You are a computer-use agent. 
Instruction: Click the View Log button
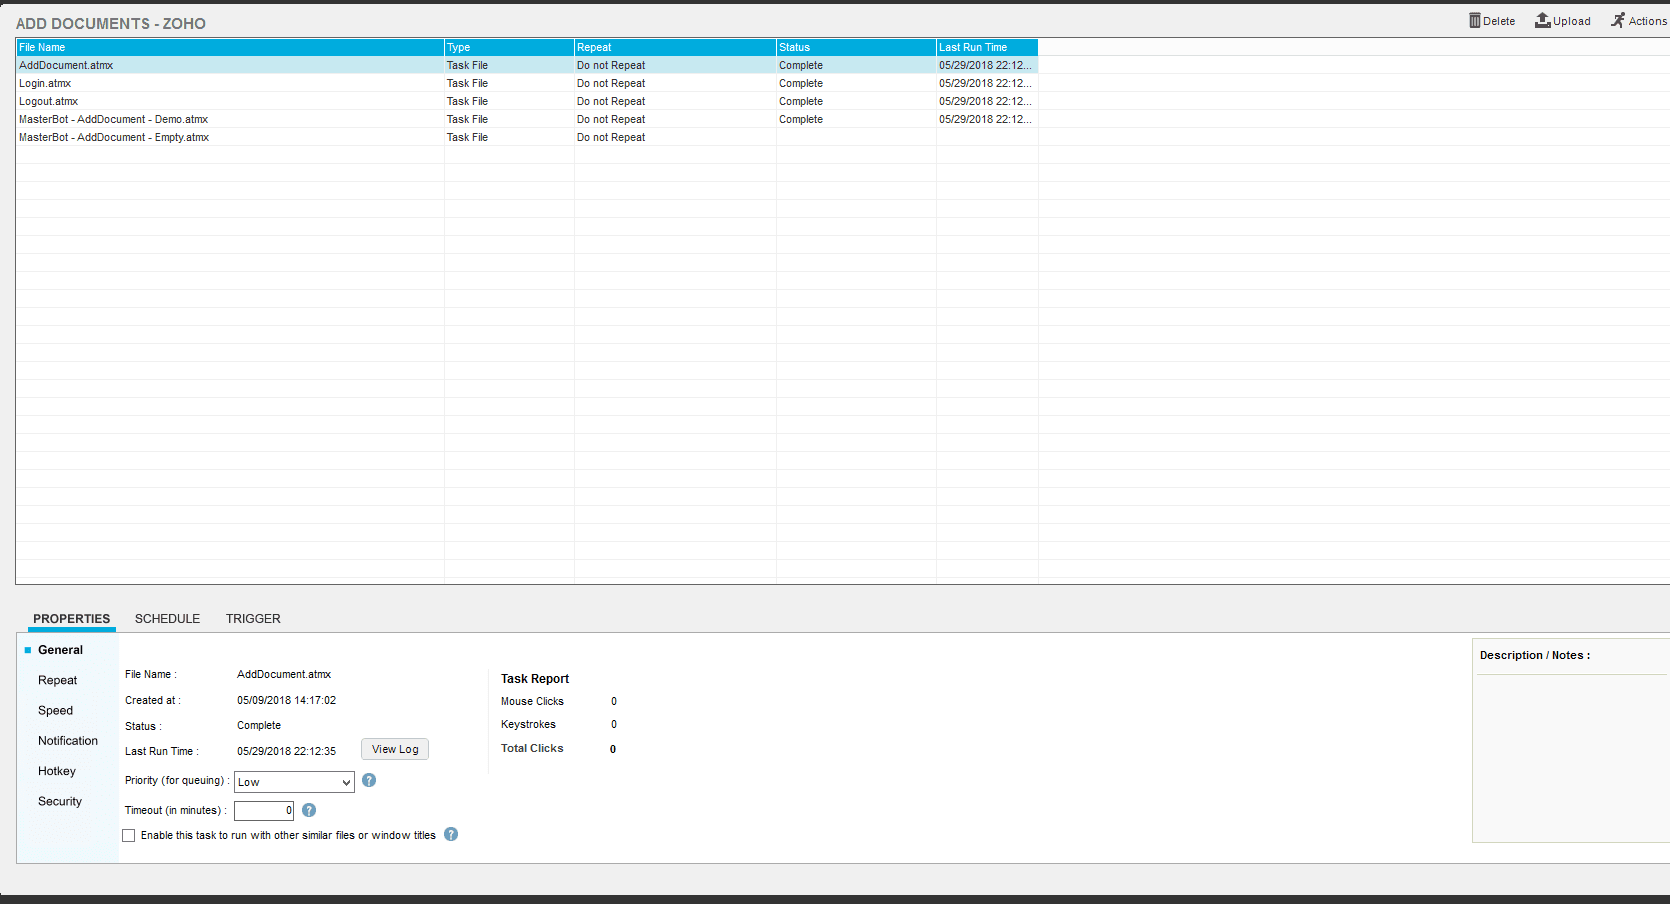(395, 749)
